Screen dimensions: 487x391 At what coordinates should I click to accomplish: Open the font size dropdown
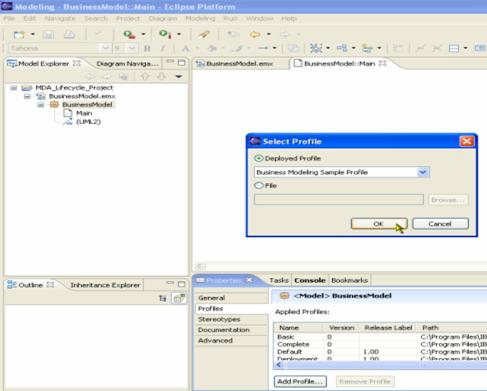click(132, 49)
